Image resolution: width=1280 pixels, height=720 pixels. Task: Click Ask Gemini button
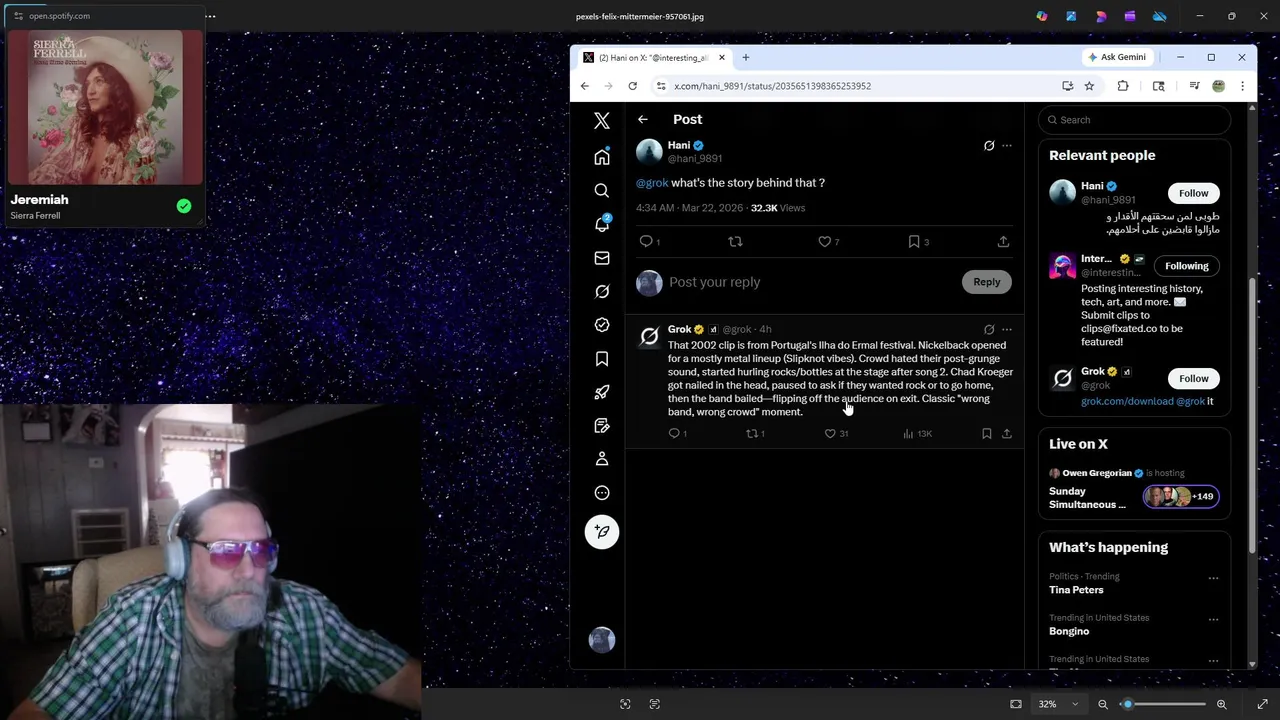[1116, 57]
